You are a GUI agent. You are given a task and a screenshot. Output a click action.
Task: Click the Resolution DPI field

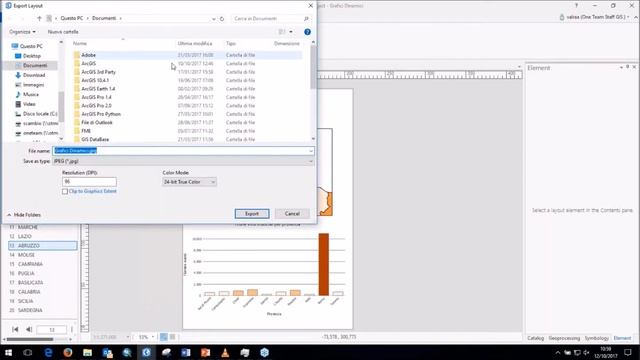pyautogui.click(x=89, y=182)
